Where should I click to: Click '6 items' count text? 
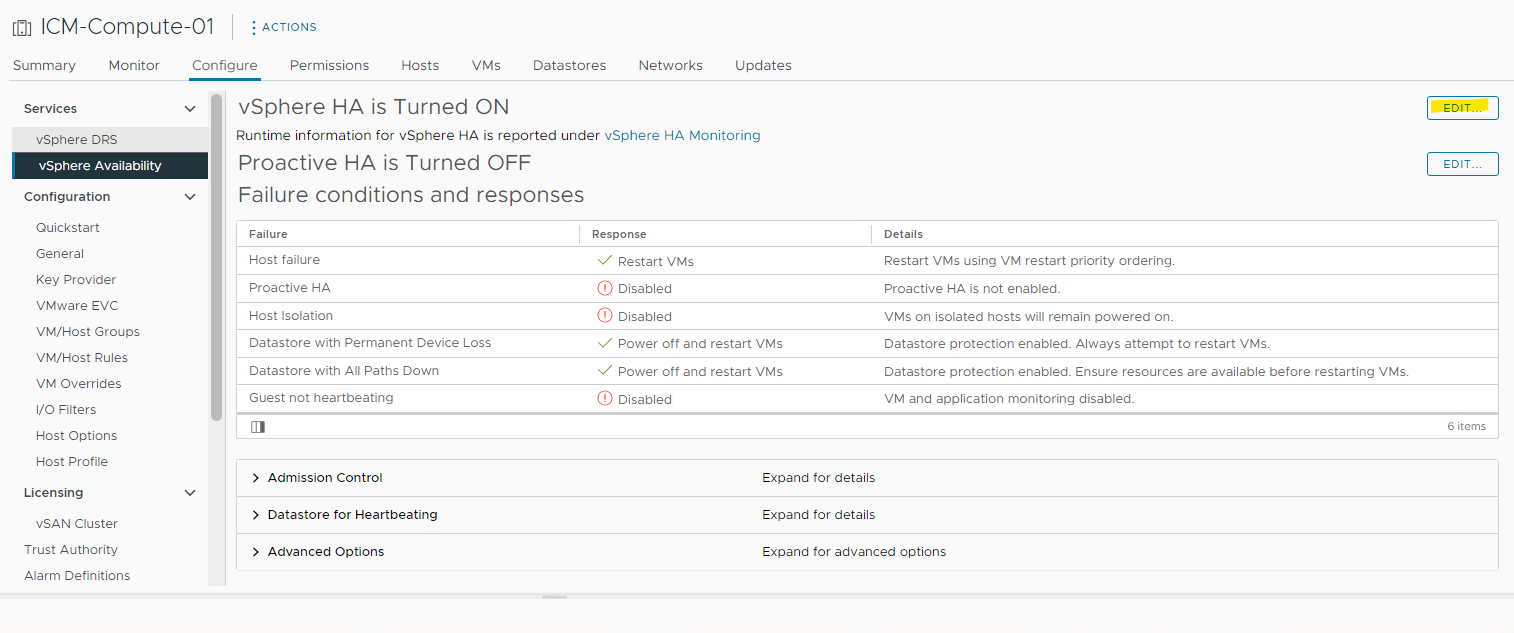pyautogui.click(x=1466, y=426)
